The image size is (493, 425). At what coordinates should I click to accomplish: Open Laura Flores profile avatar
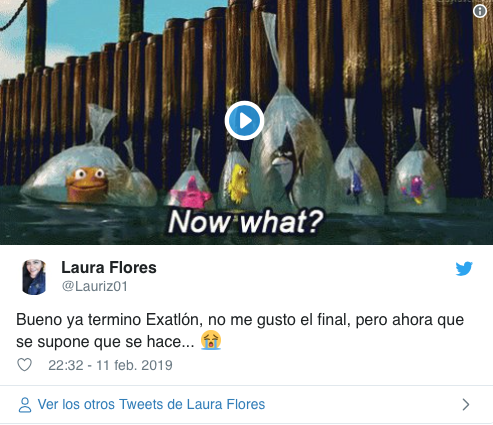34,277
